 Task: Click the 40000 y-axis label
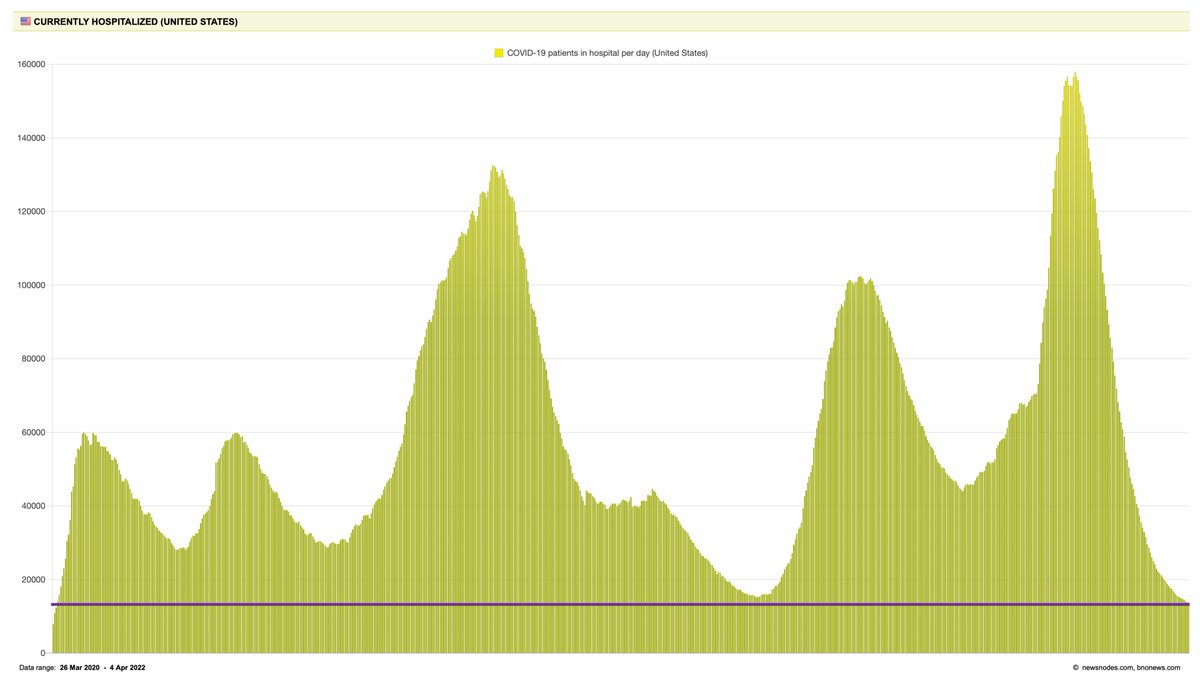34,506
